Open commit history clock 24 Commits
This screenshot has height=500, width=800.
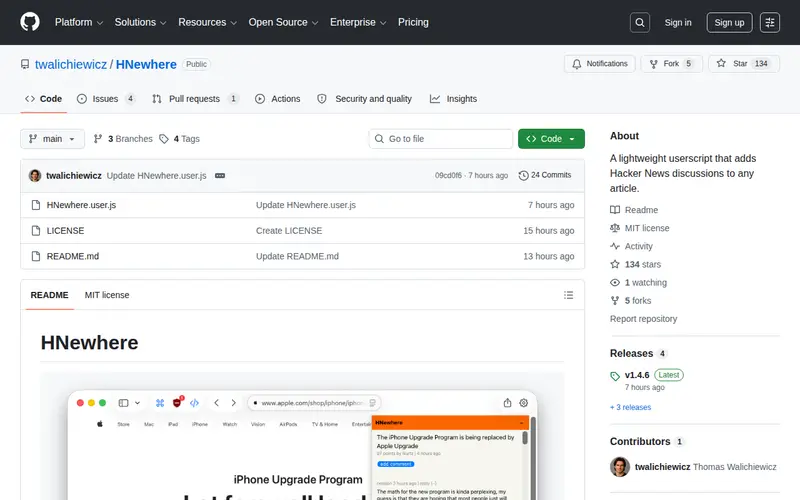(x=545, y=175)
